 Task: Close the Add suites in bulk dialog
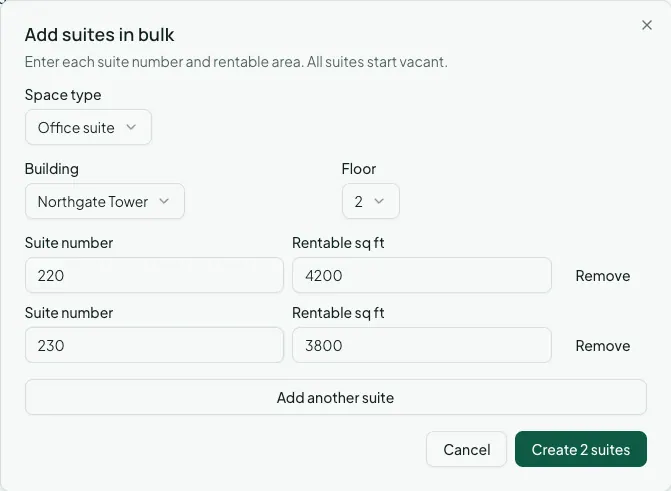pos(647,25)
